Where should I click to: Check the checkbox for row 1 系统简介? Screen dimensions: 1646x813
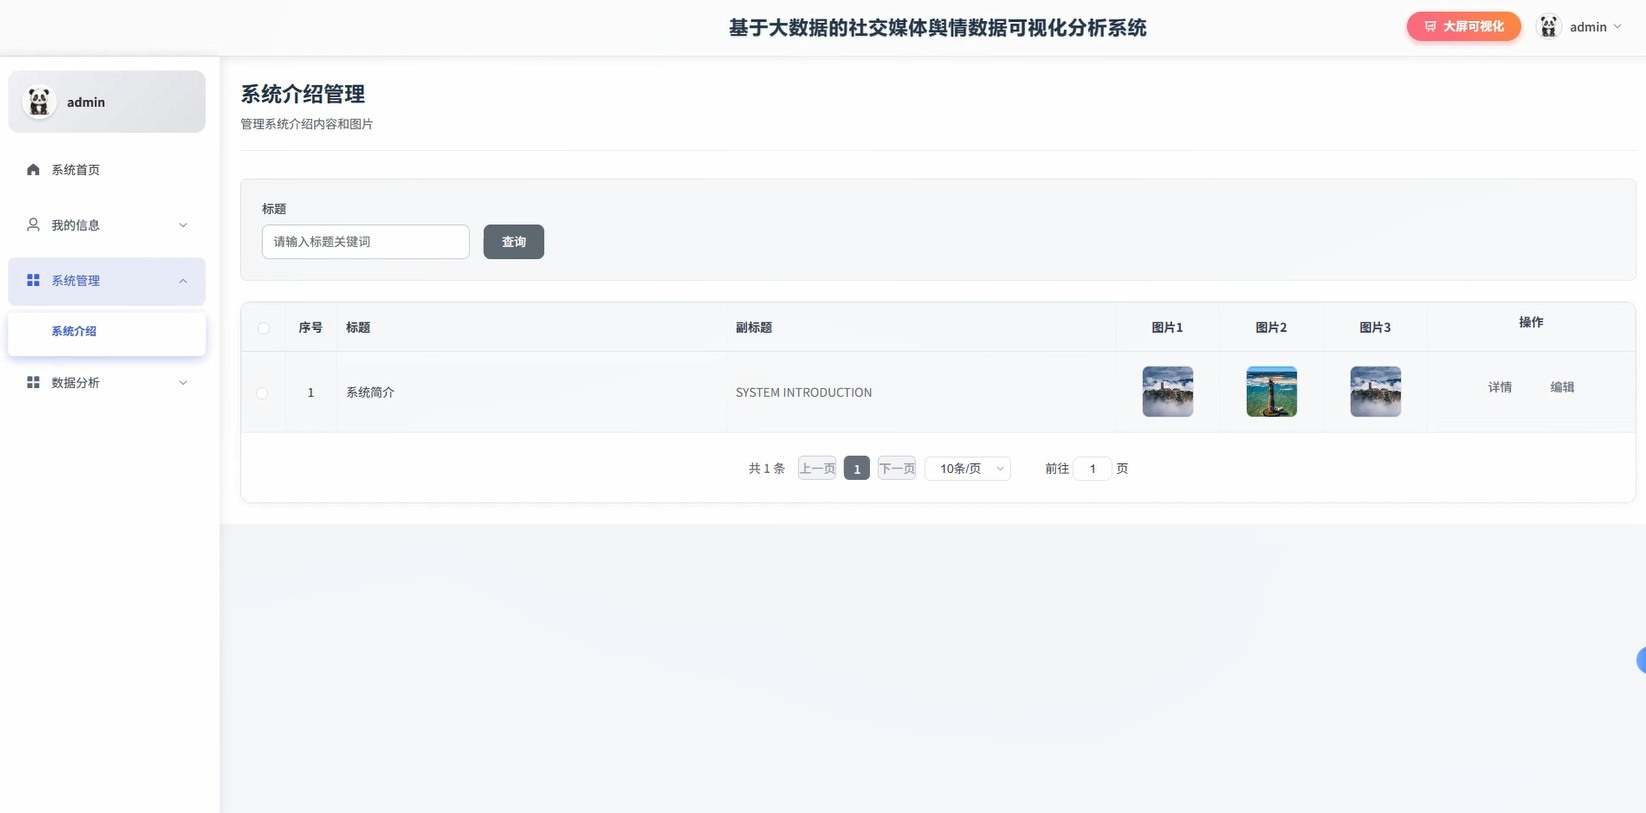[263, 393]
